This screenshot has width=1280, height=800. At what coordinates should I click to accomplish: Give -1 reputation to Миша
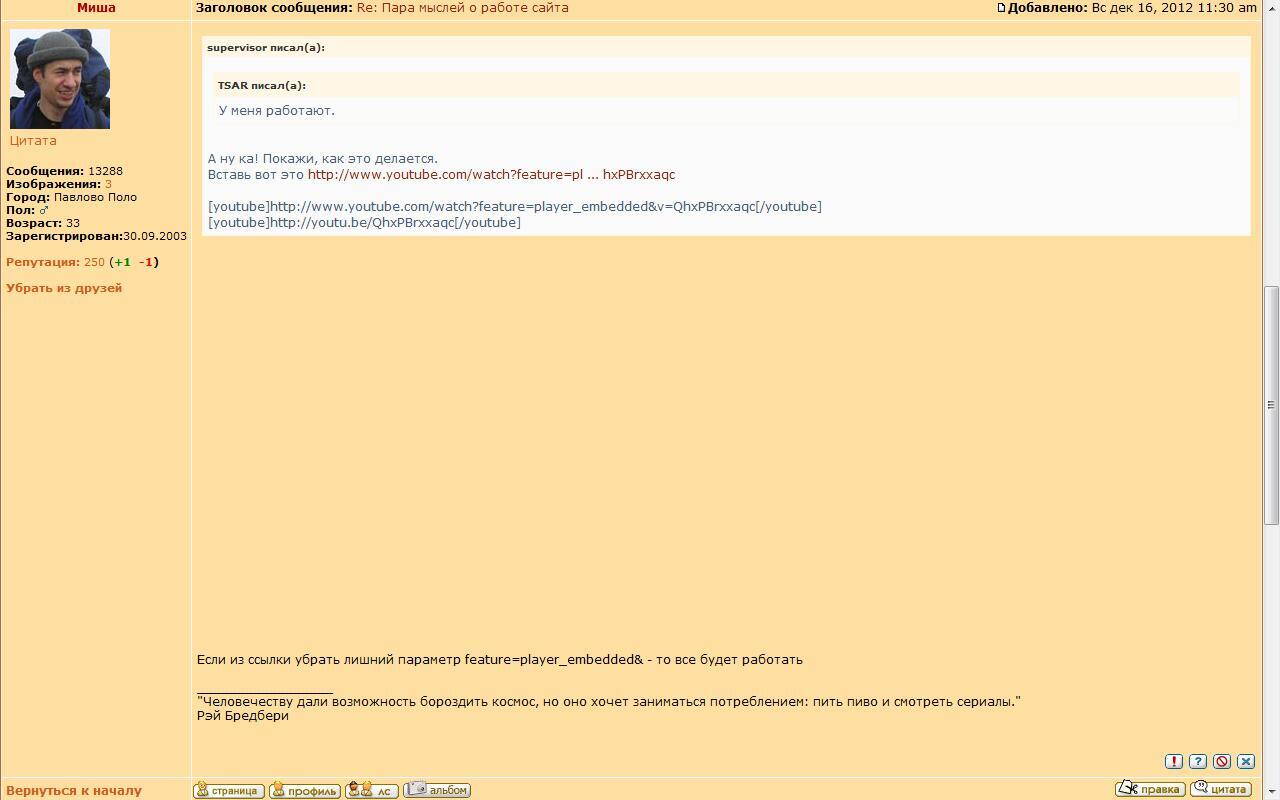tap(146, 262)
